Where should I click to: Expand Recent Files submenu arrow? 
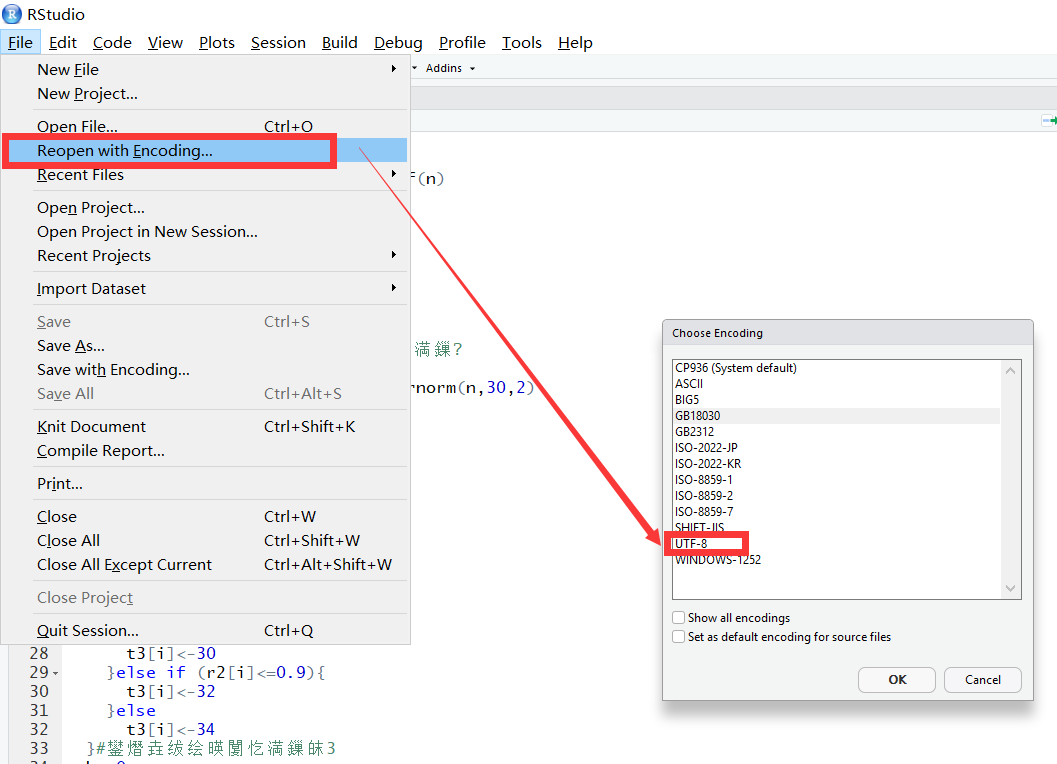[x=394, y=174]
